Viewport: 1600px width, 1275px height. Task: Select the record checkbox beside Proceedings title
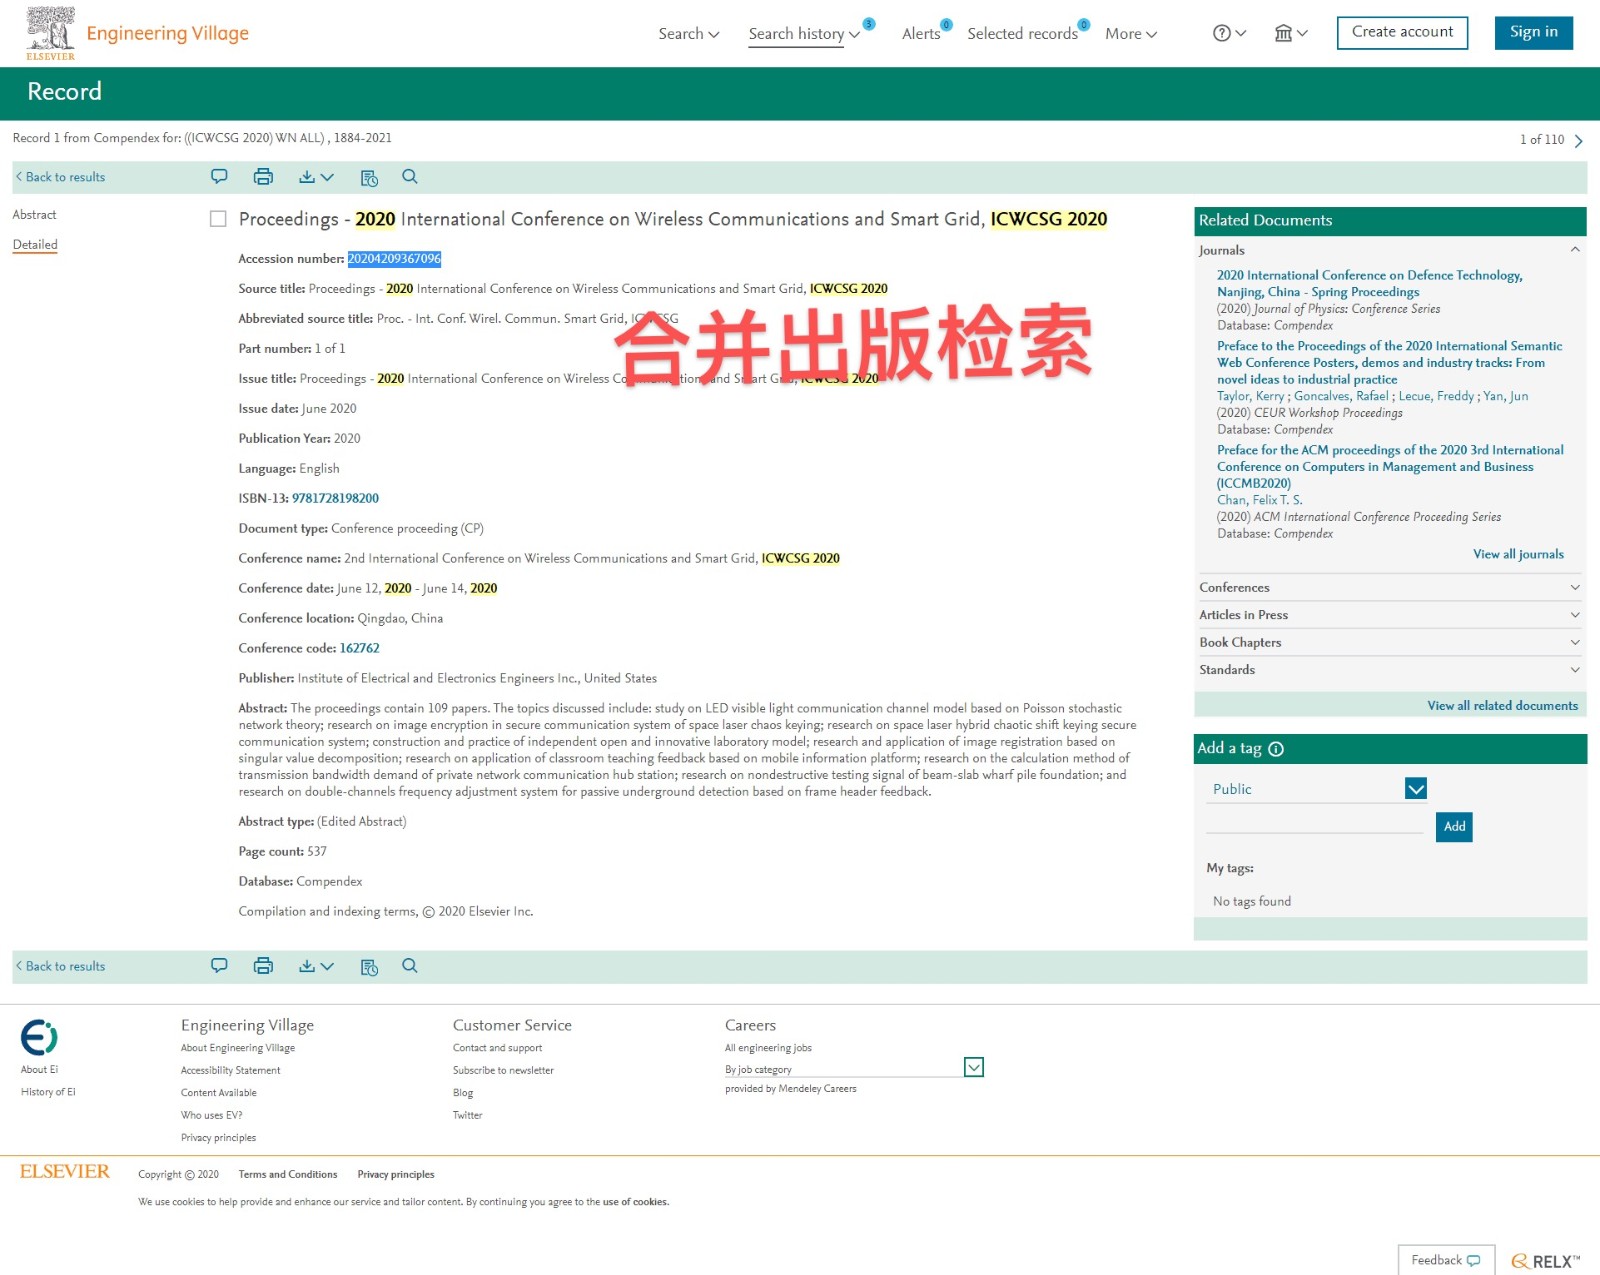[218, 219]
